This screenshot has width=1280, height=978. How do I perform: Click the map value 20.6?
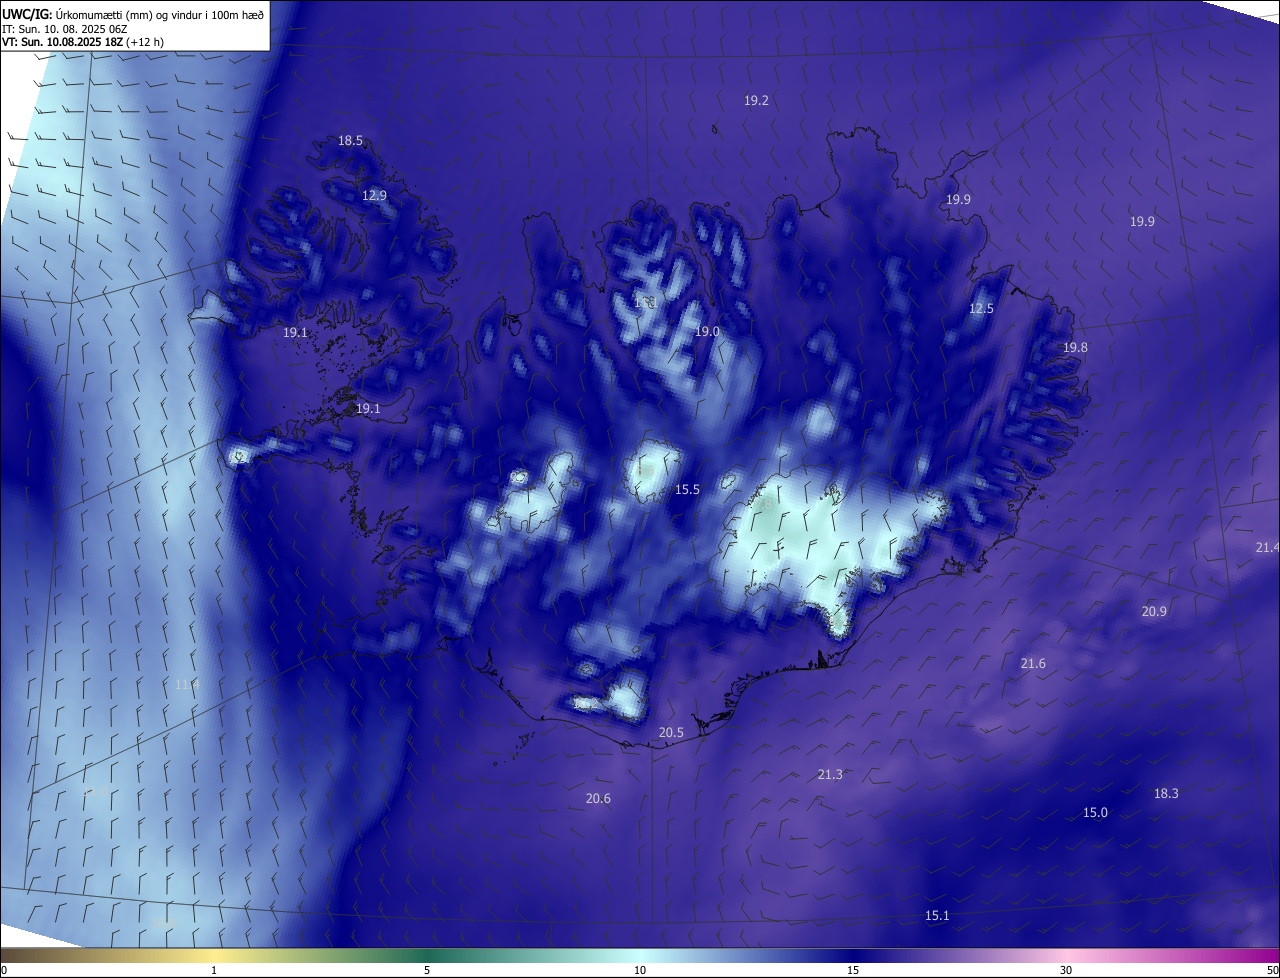tap(598, 798)
